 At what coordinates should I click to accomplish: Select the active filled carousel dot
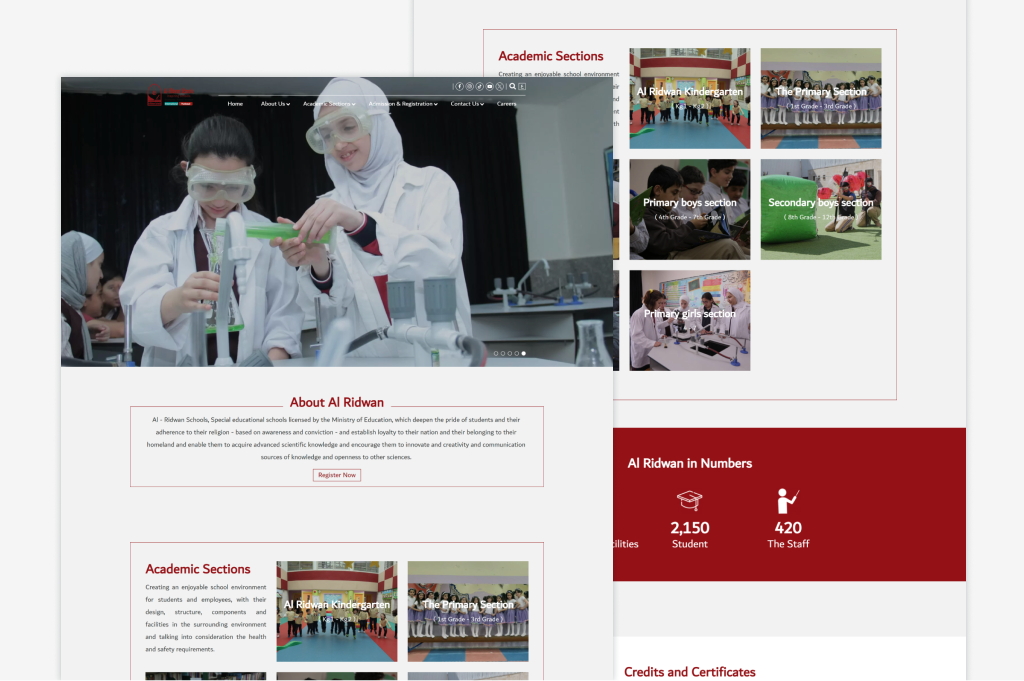click(524, 353)
